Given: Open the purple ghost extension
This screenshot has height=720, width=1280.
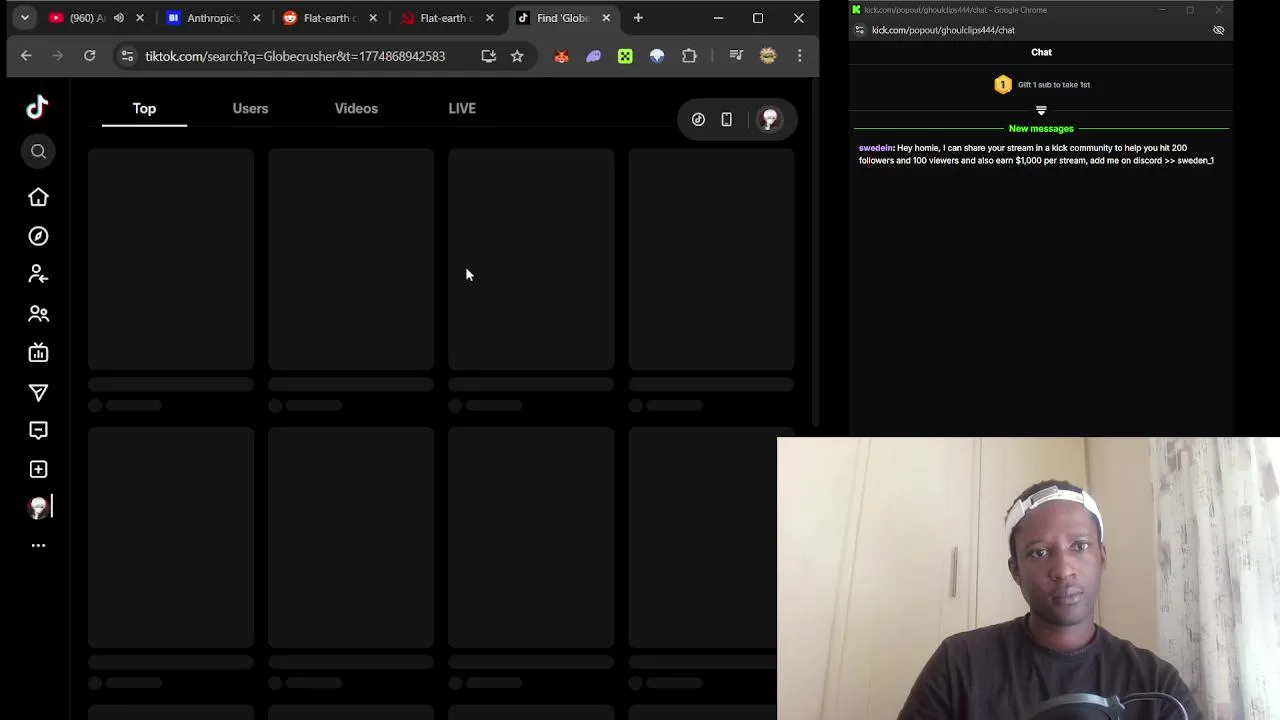Looking at the screenshot, I should click(x=593, y=56).
